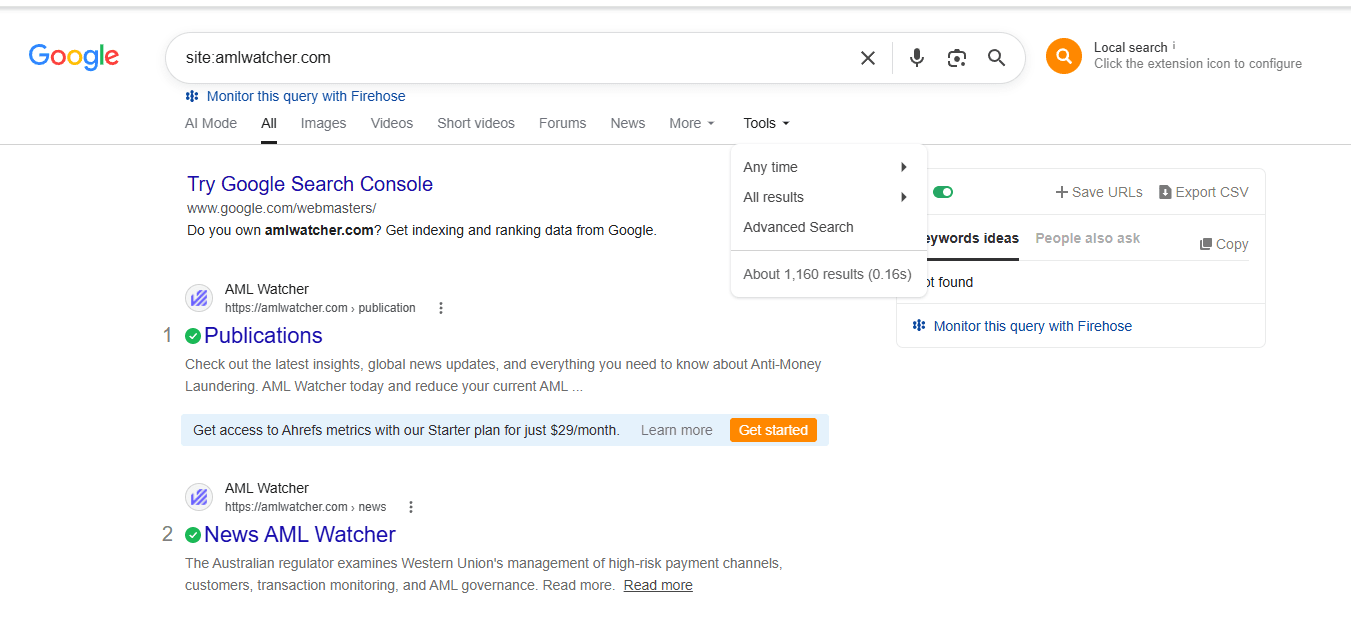Click Monitor this query link in sidebar
This screenshot has width=1351, height=631.
tap(1033, 326)
